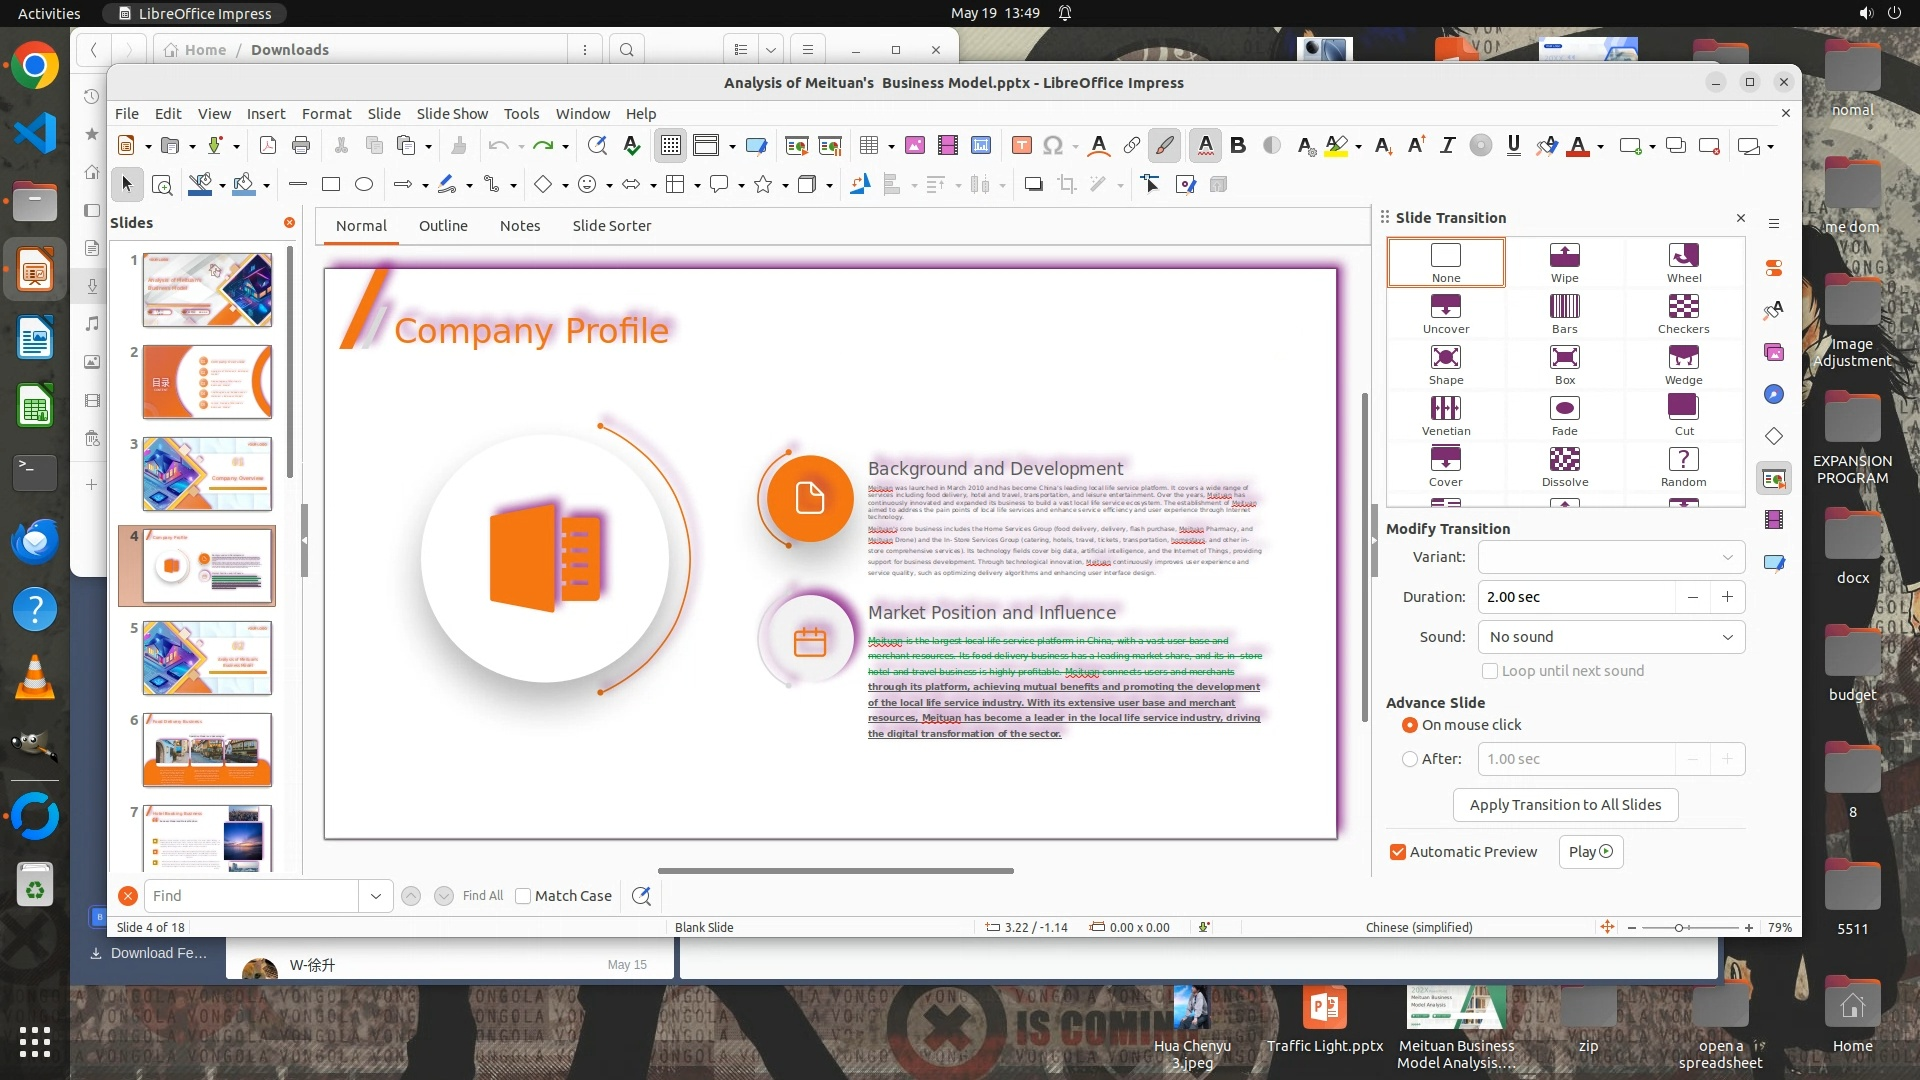This screenshot has height=1080, width=1920.
Task: Open the Slide Show menu
Action: (452, 114)
